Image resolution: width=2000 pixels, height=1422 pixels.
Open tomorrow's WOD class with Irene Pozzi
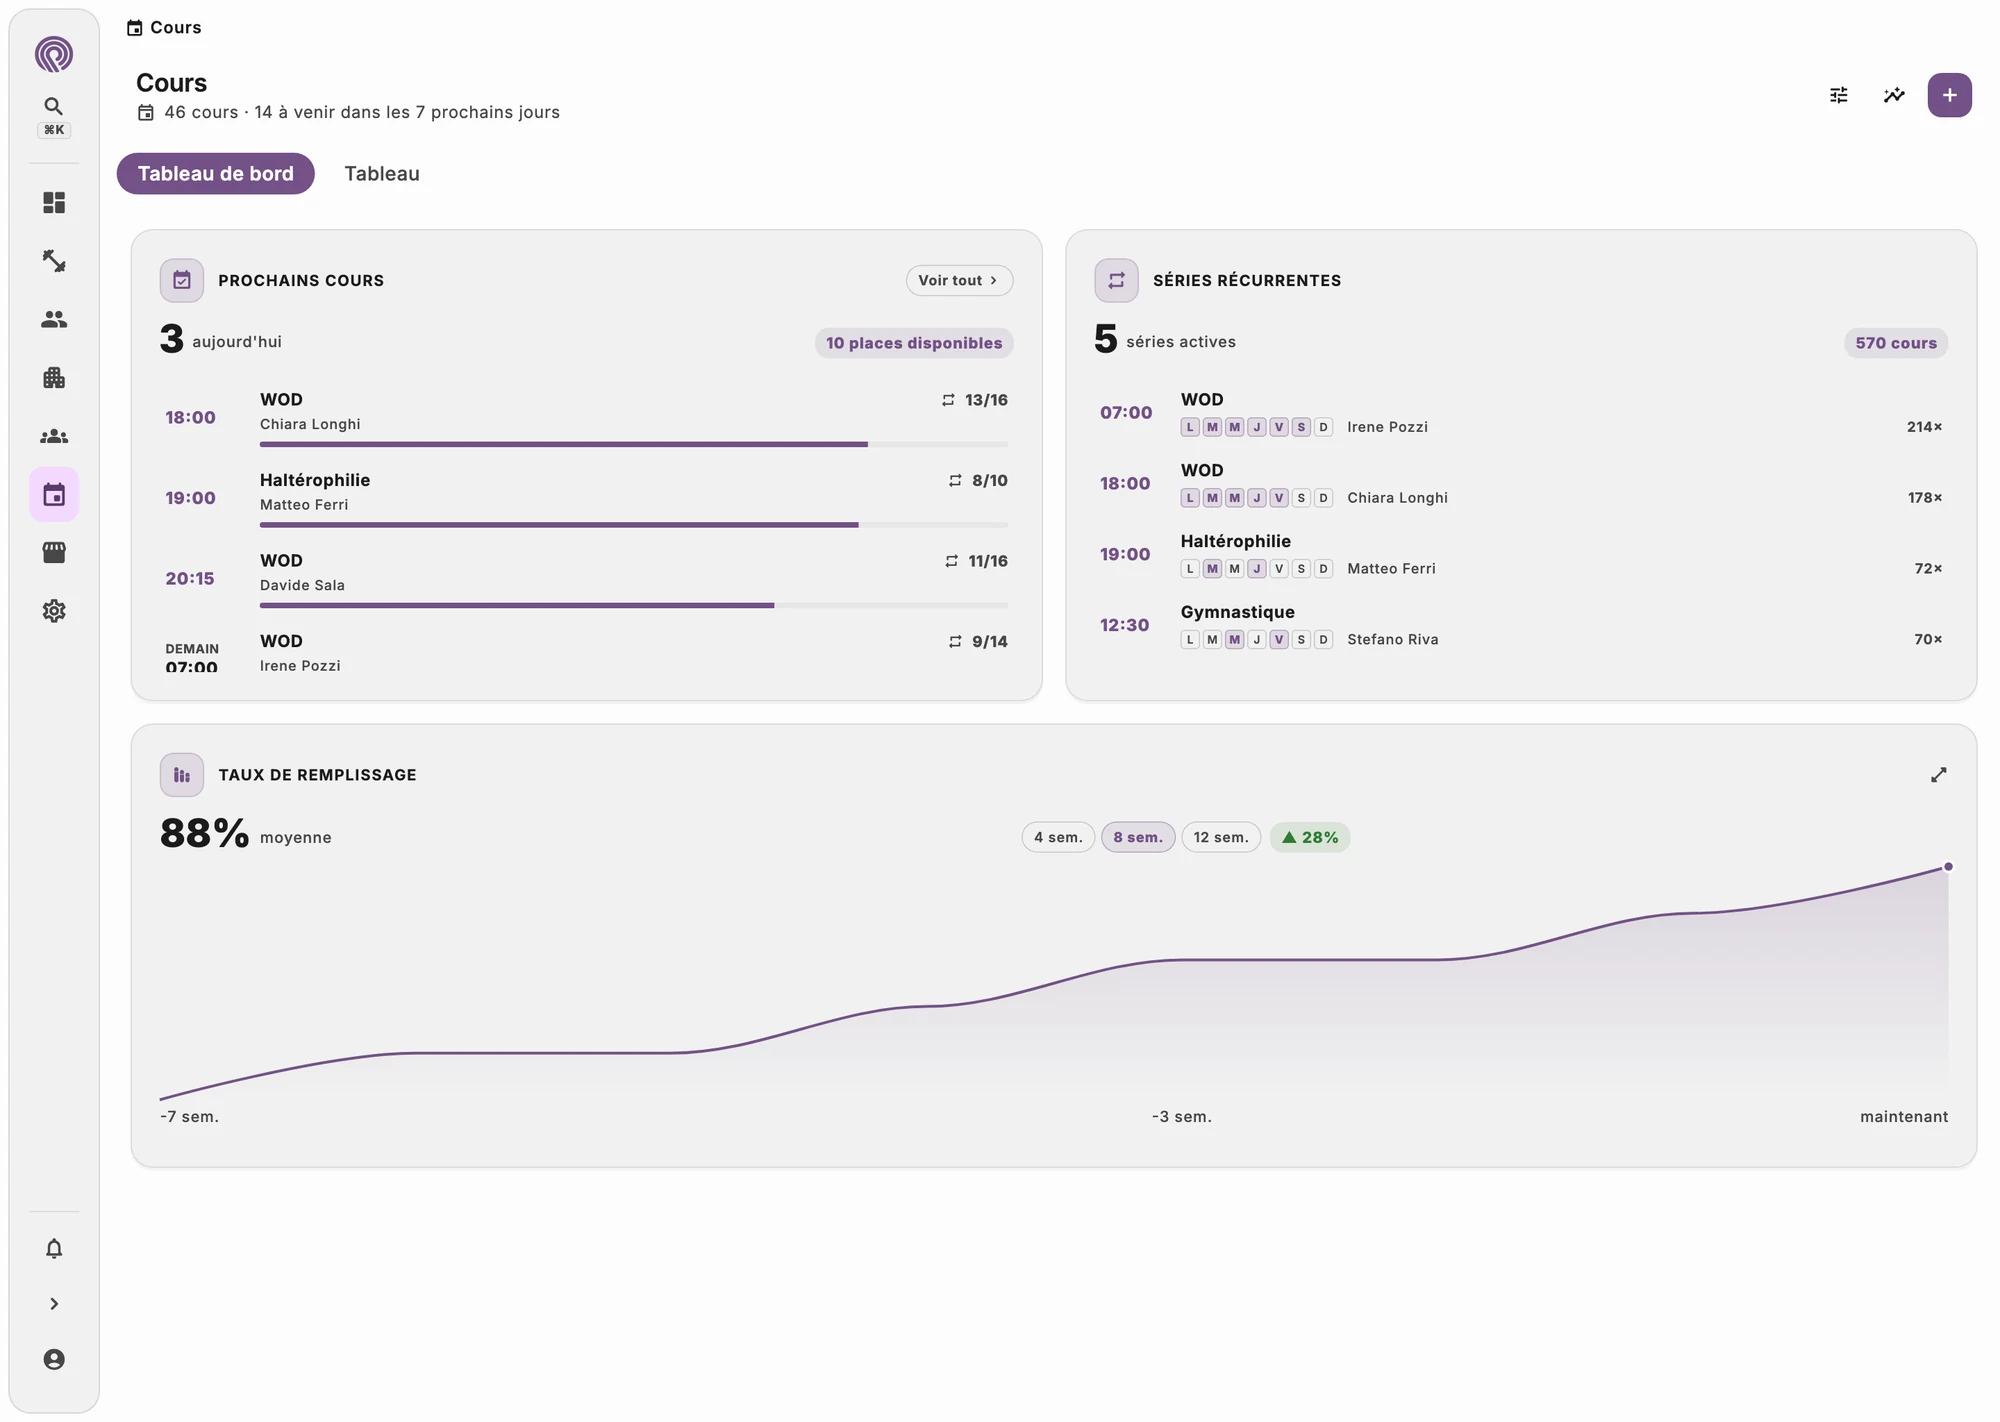click(x=586, y=653)
